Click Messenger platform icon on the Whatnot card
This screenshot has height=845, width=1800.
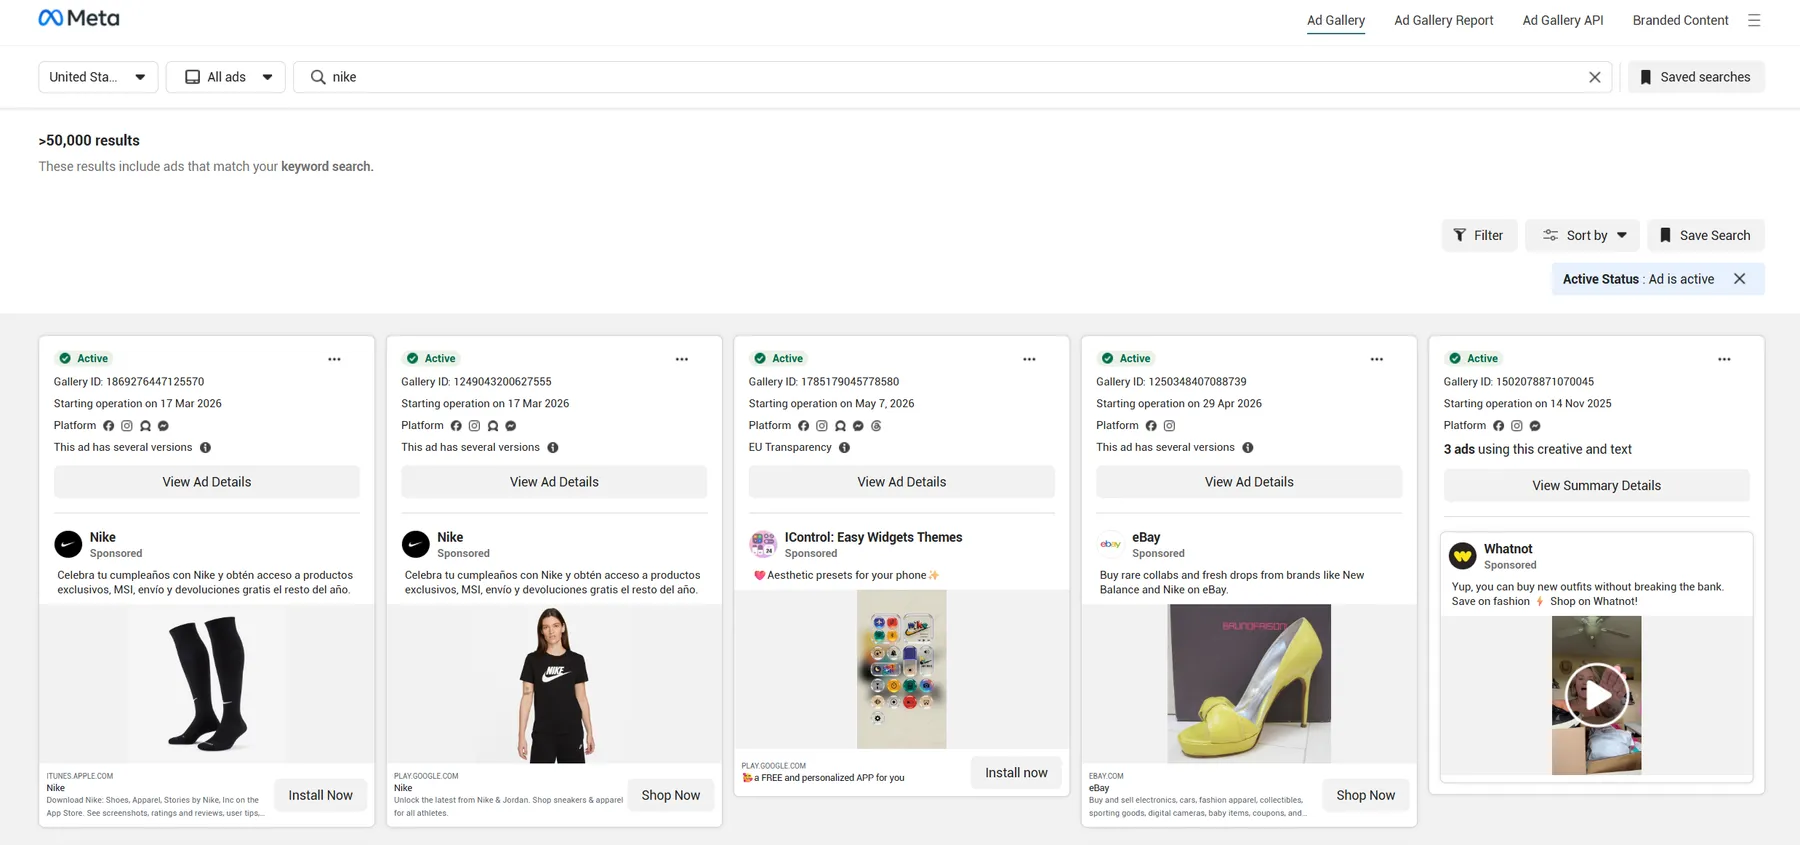[1535, 426]
